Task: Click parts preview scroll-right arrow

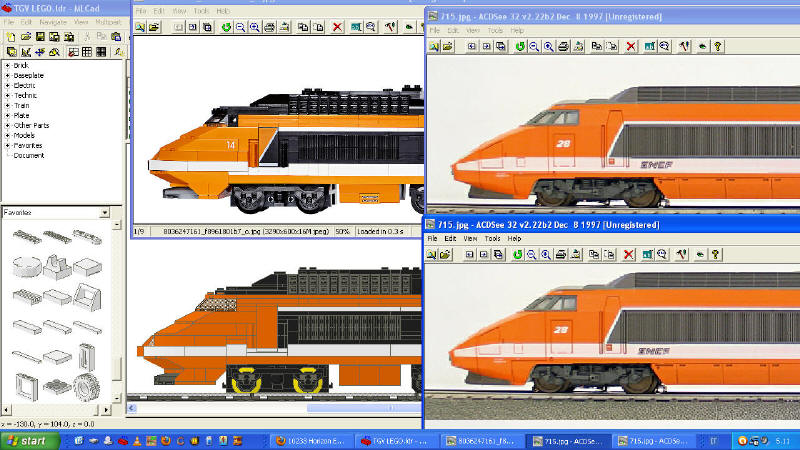Action: point(106,409)
